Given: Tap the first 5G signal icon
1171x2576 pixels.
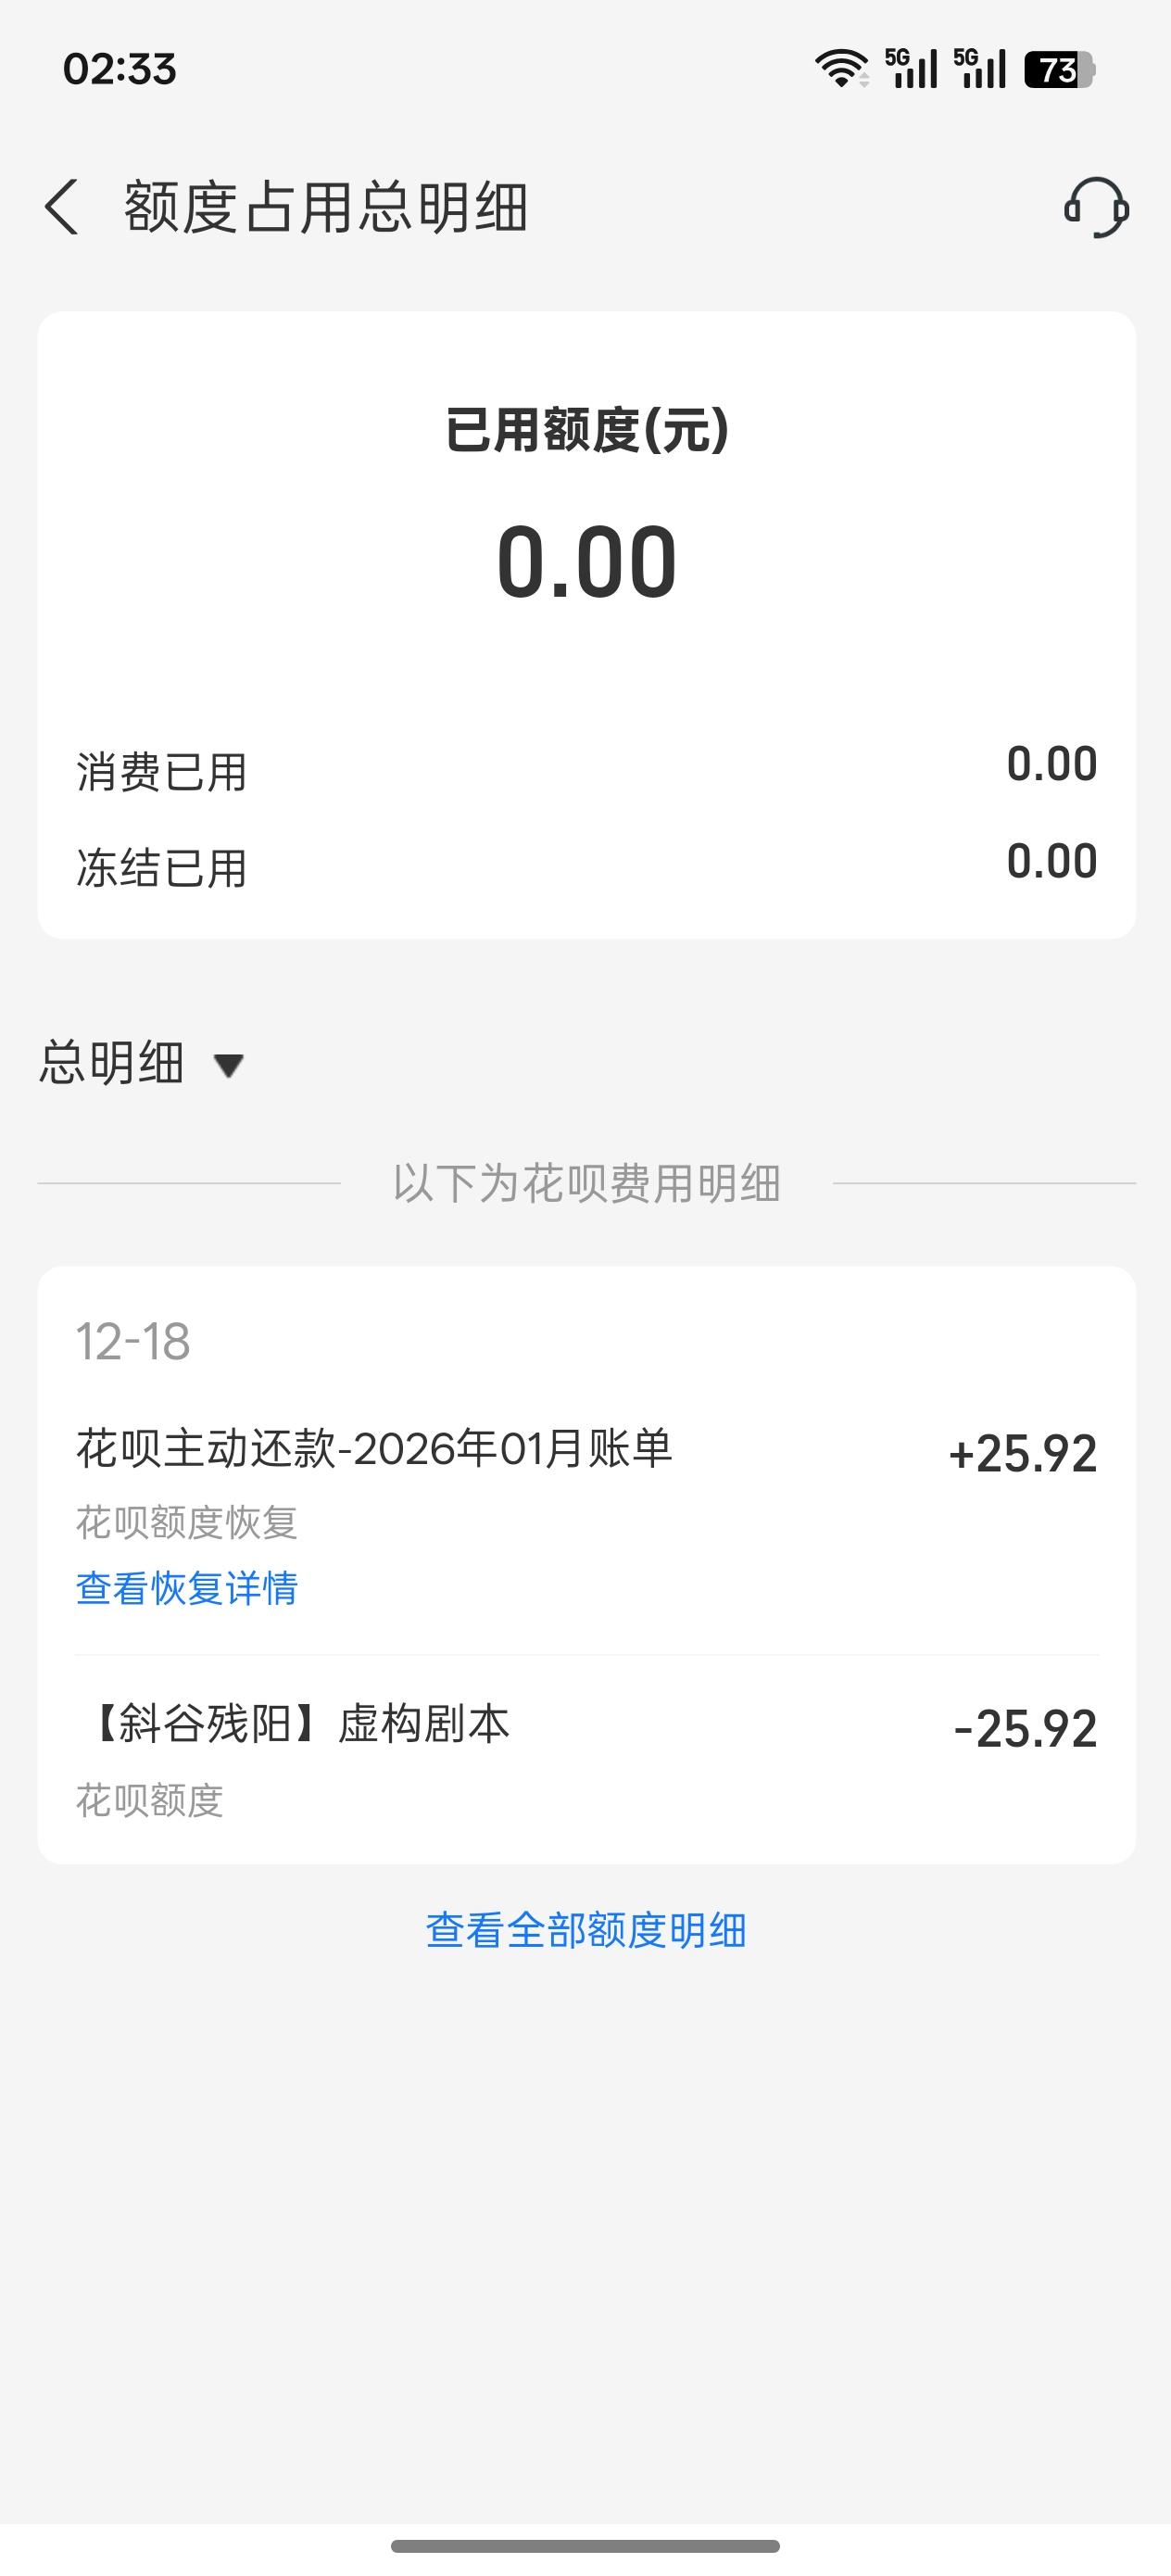Looking at the screenshot, I should pos(911,69).
